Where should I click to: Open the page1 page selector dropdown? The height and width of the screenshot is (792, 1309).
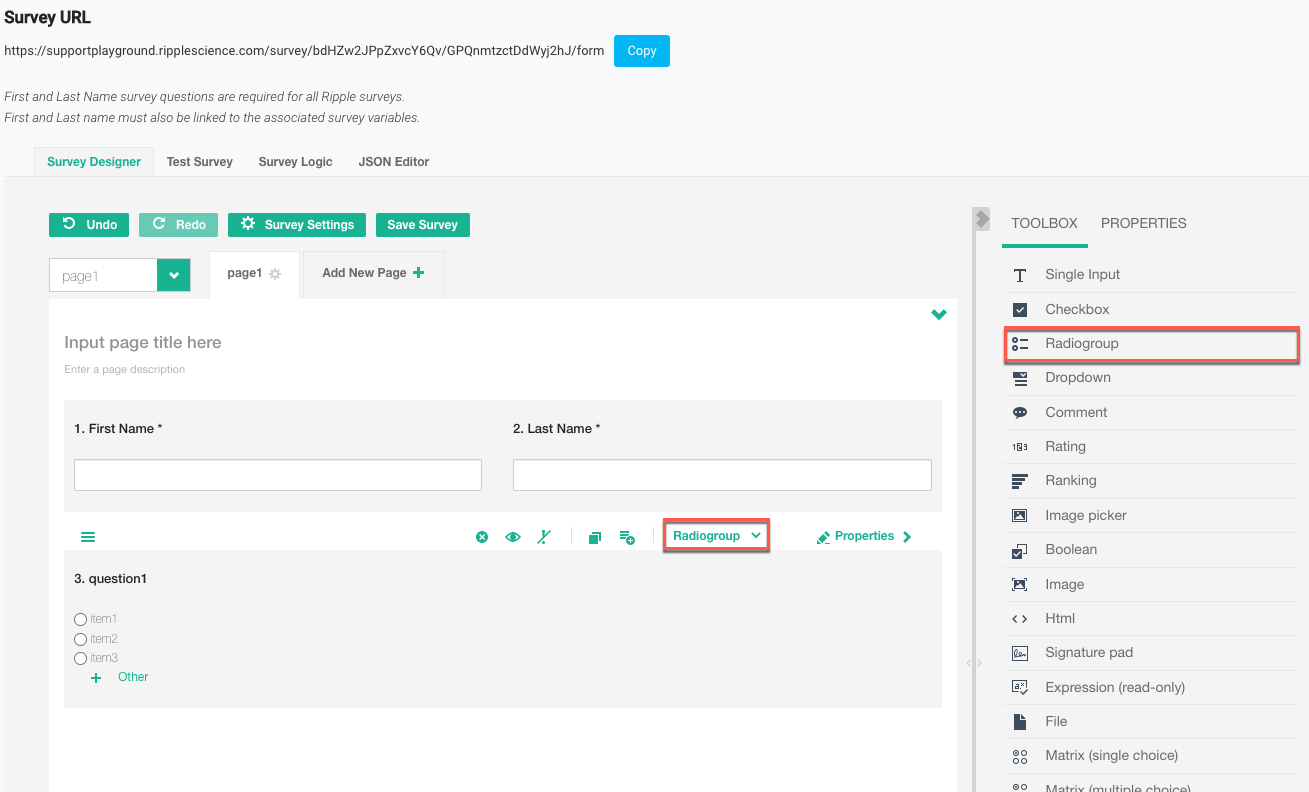pos(173,276)
